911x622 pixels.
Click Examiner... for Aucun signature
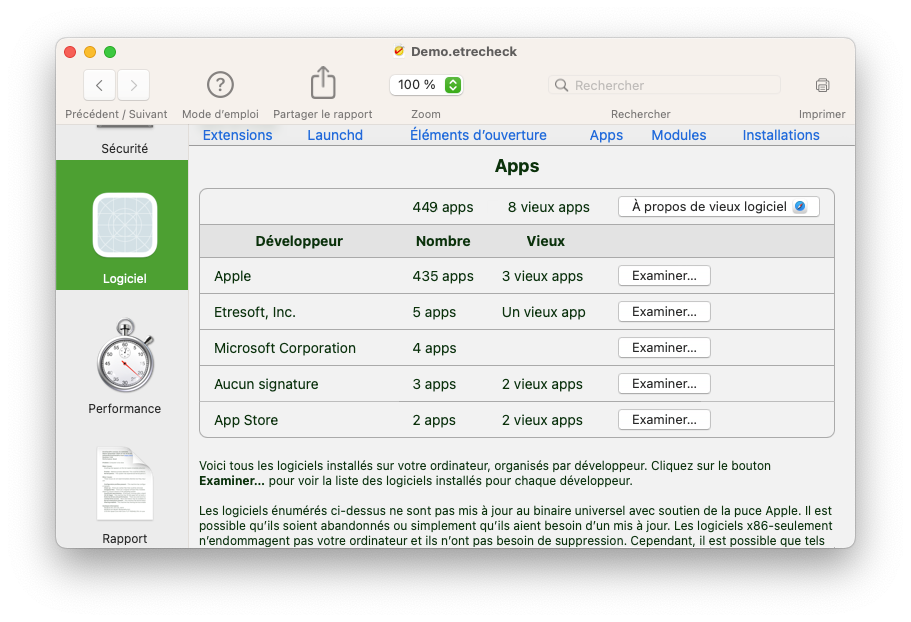664,384
